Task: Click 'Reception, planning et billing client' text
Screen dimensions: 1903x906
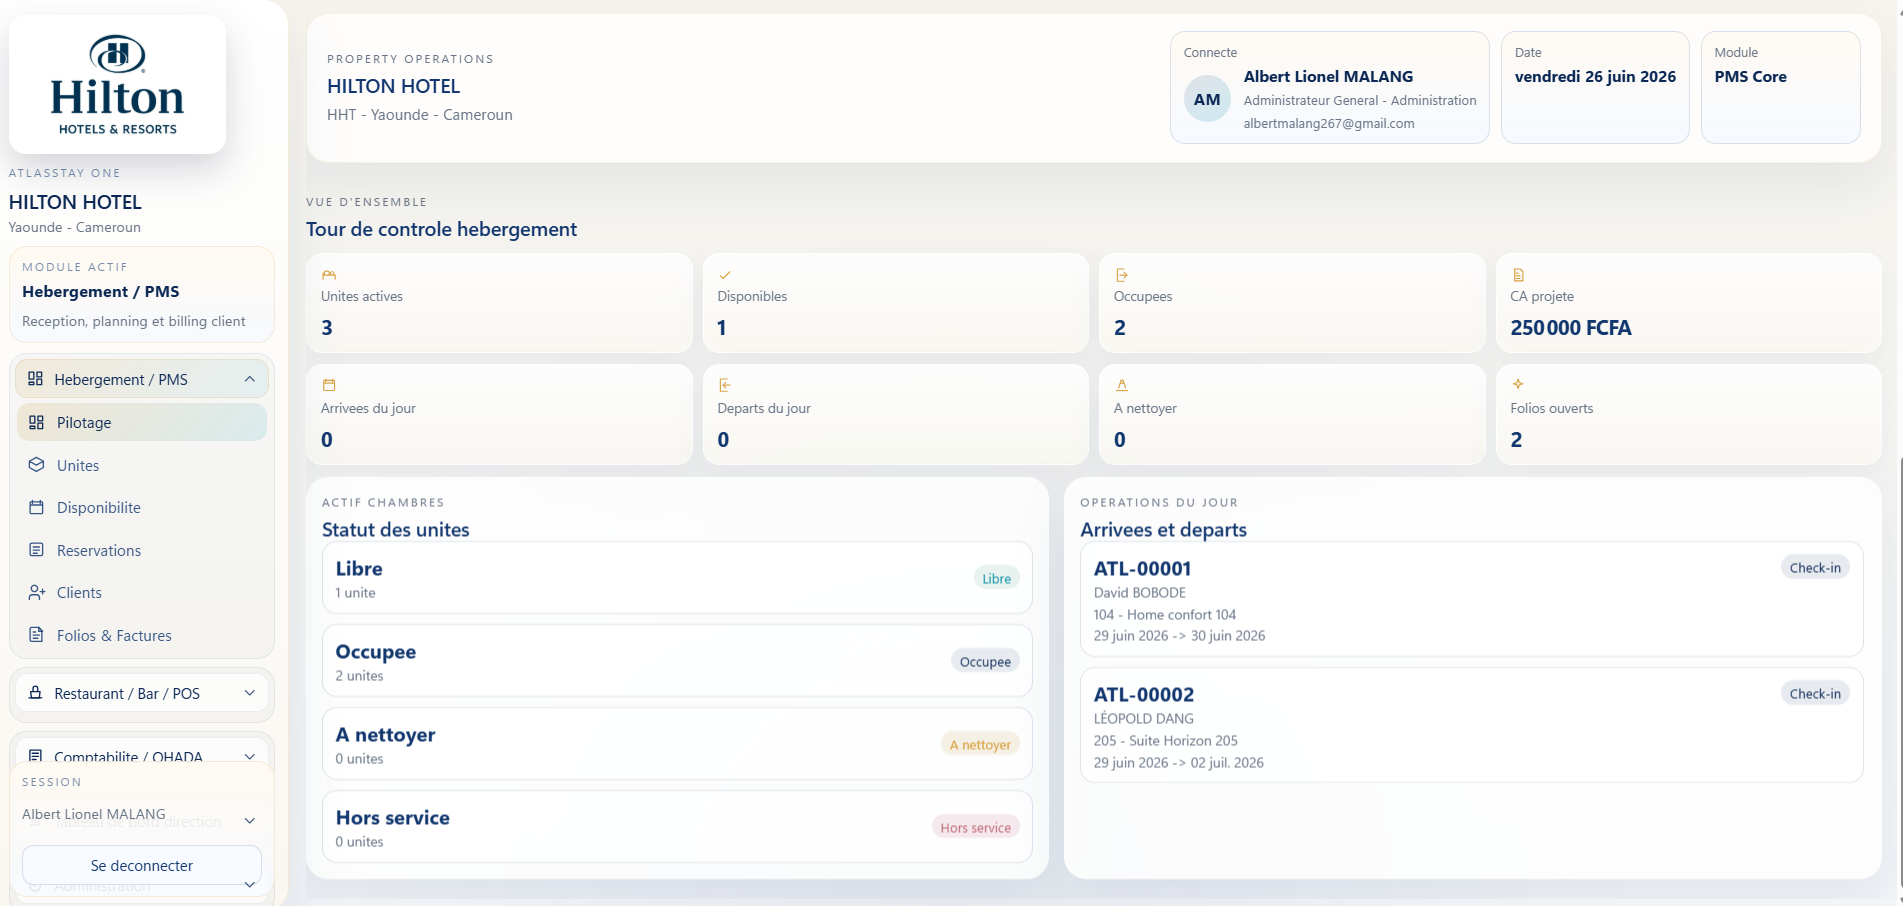Action: [134, 321]
